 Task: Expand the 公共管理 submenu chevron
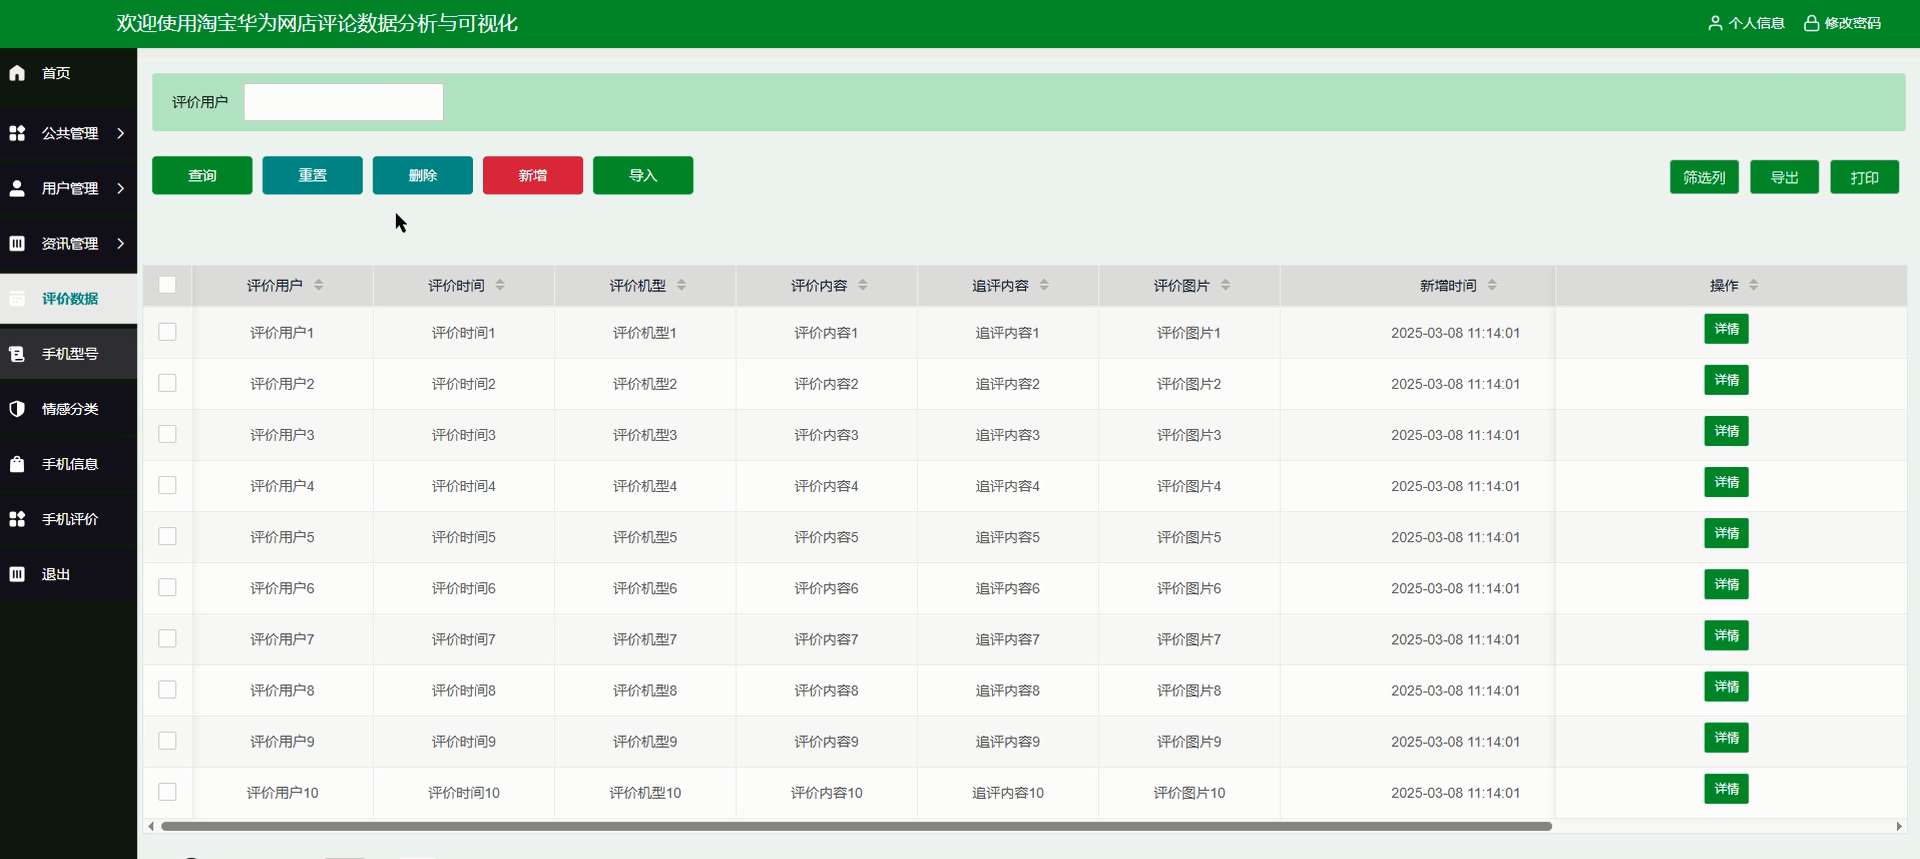tap(120, 133)
